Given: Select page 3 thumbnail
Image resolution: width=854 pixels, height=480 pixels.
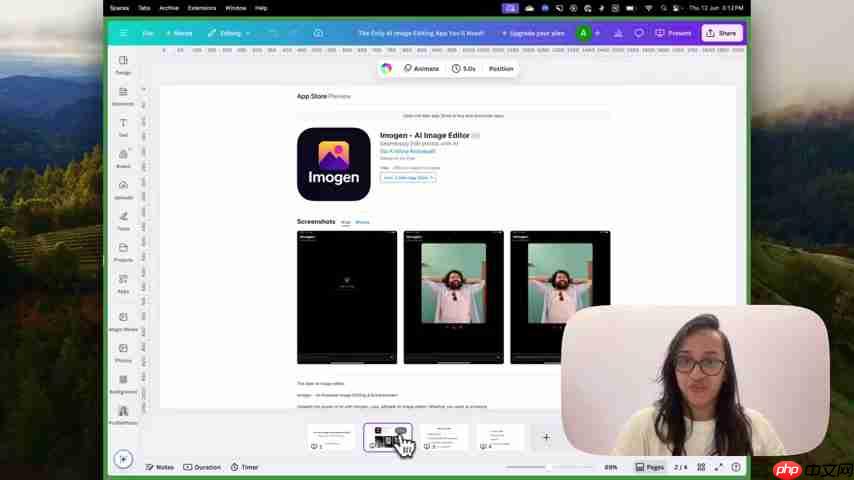Looking at the screenshot, I should (x=444, y=437).
